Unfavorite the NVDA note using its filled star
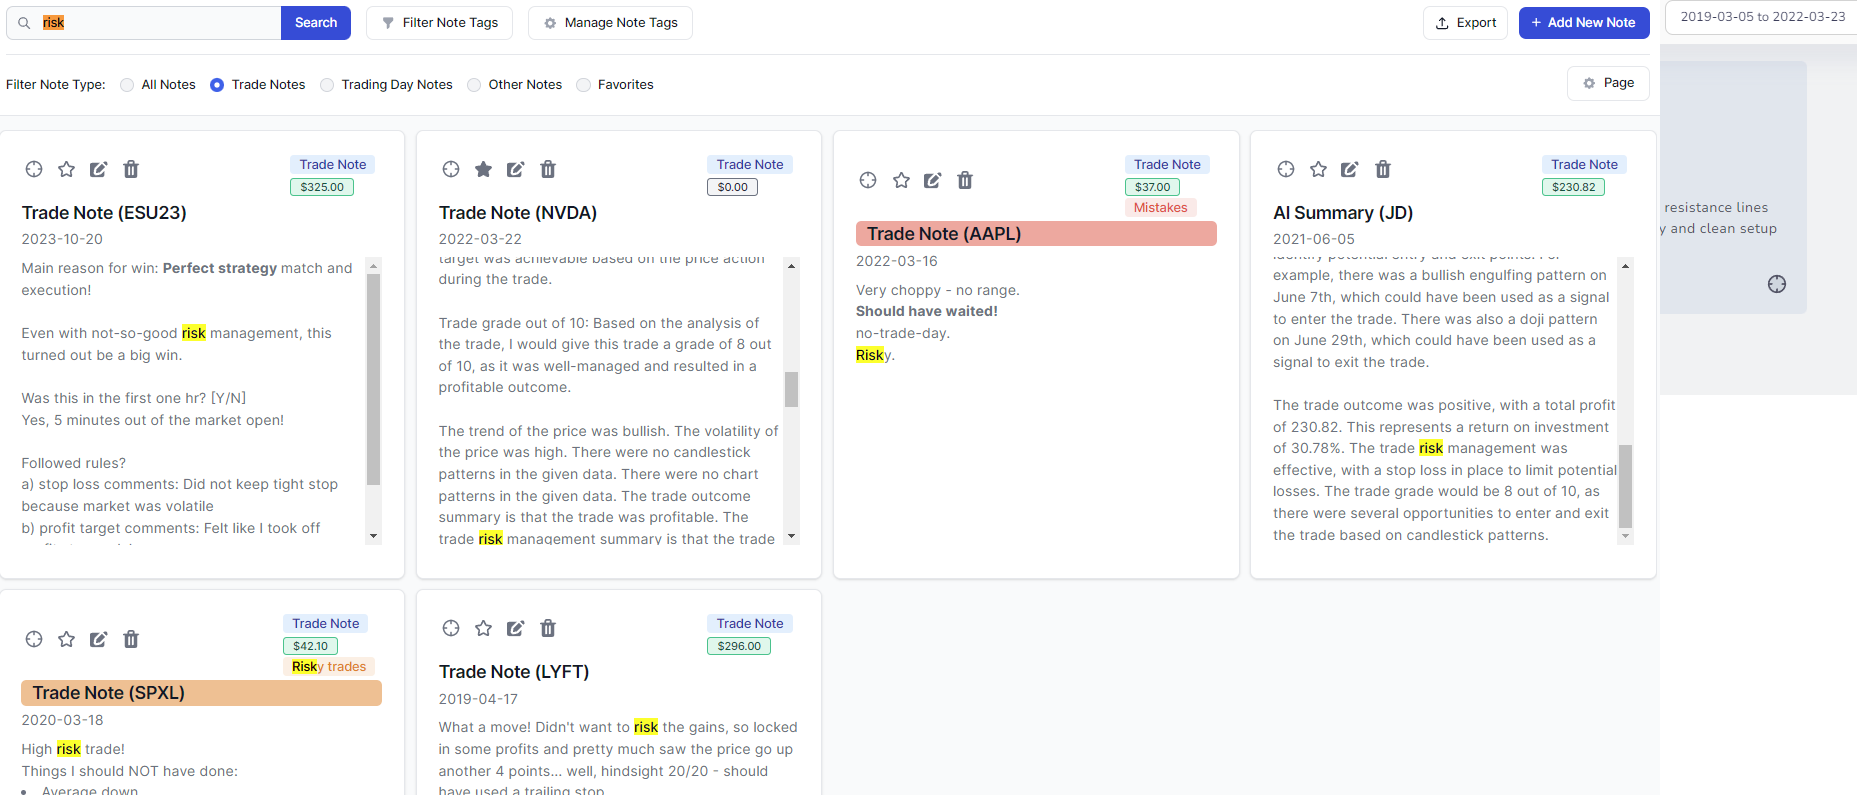The image size is (1857, 795). [483, 169]
